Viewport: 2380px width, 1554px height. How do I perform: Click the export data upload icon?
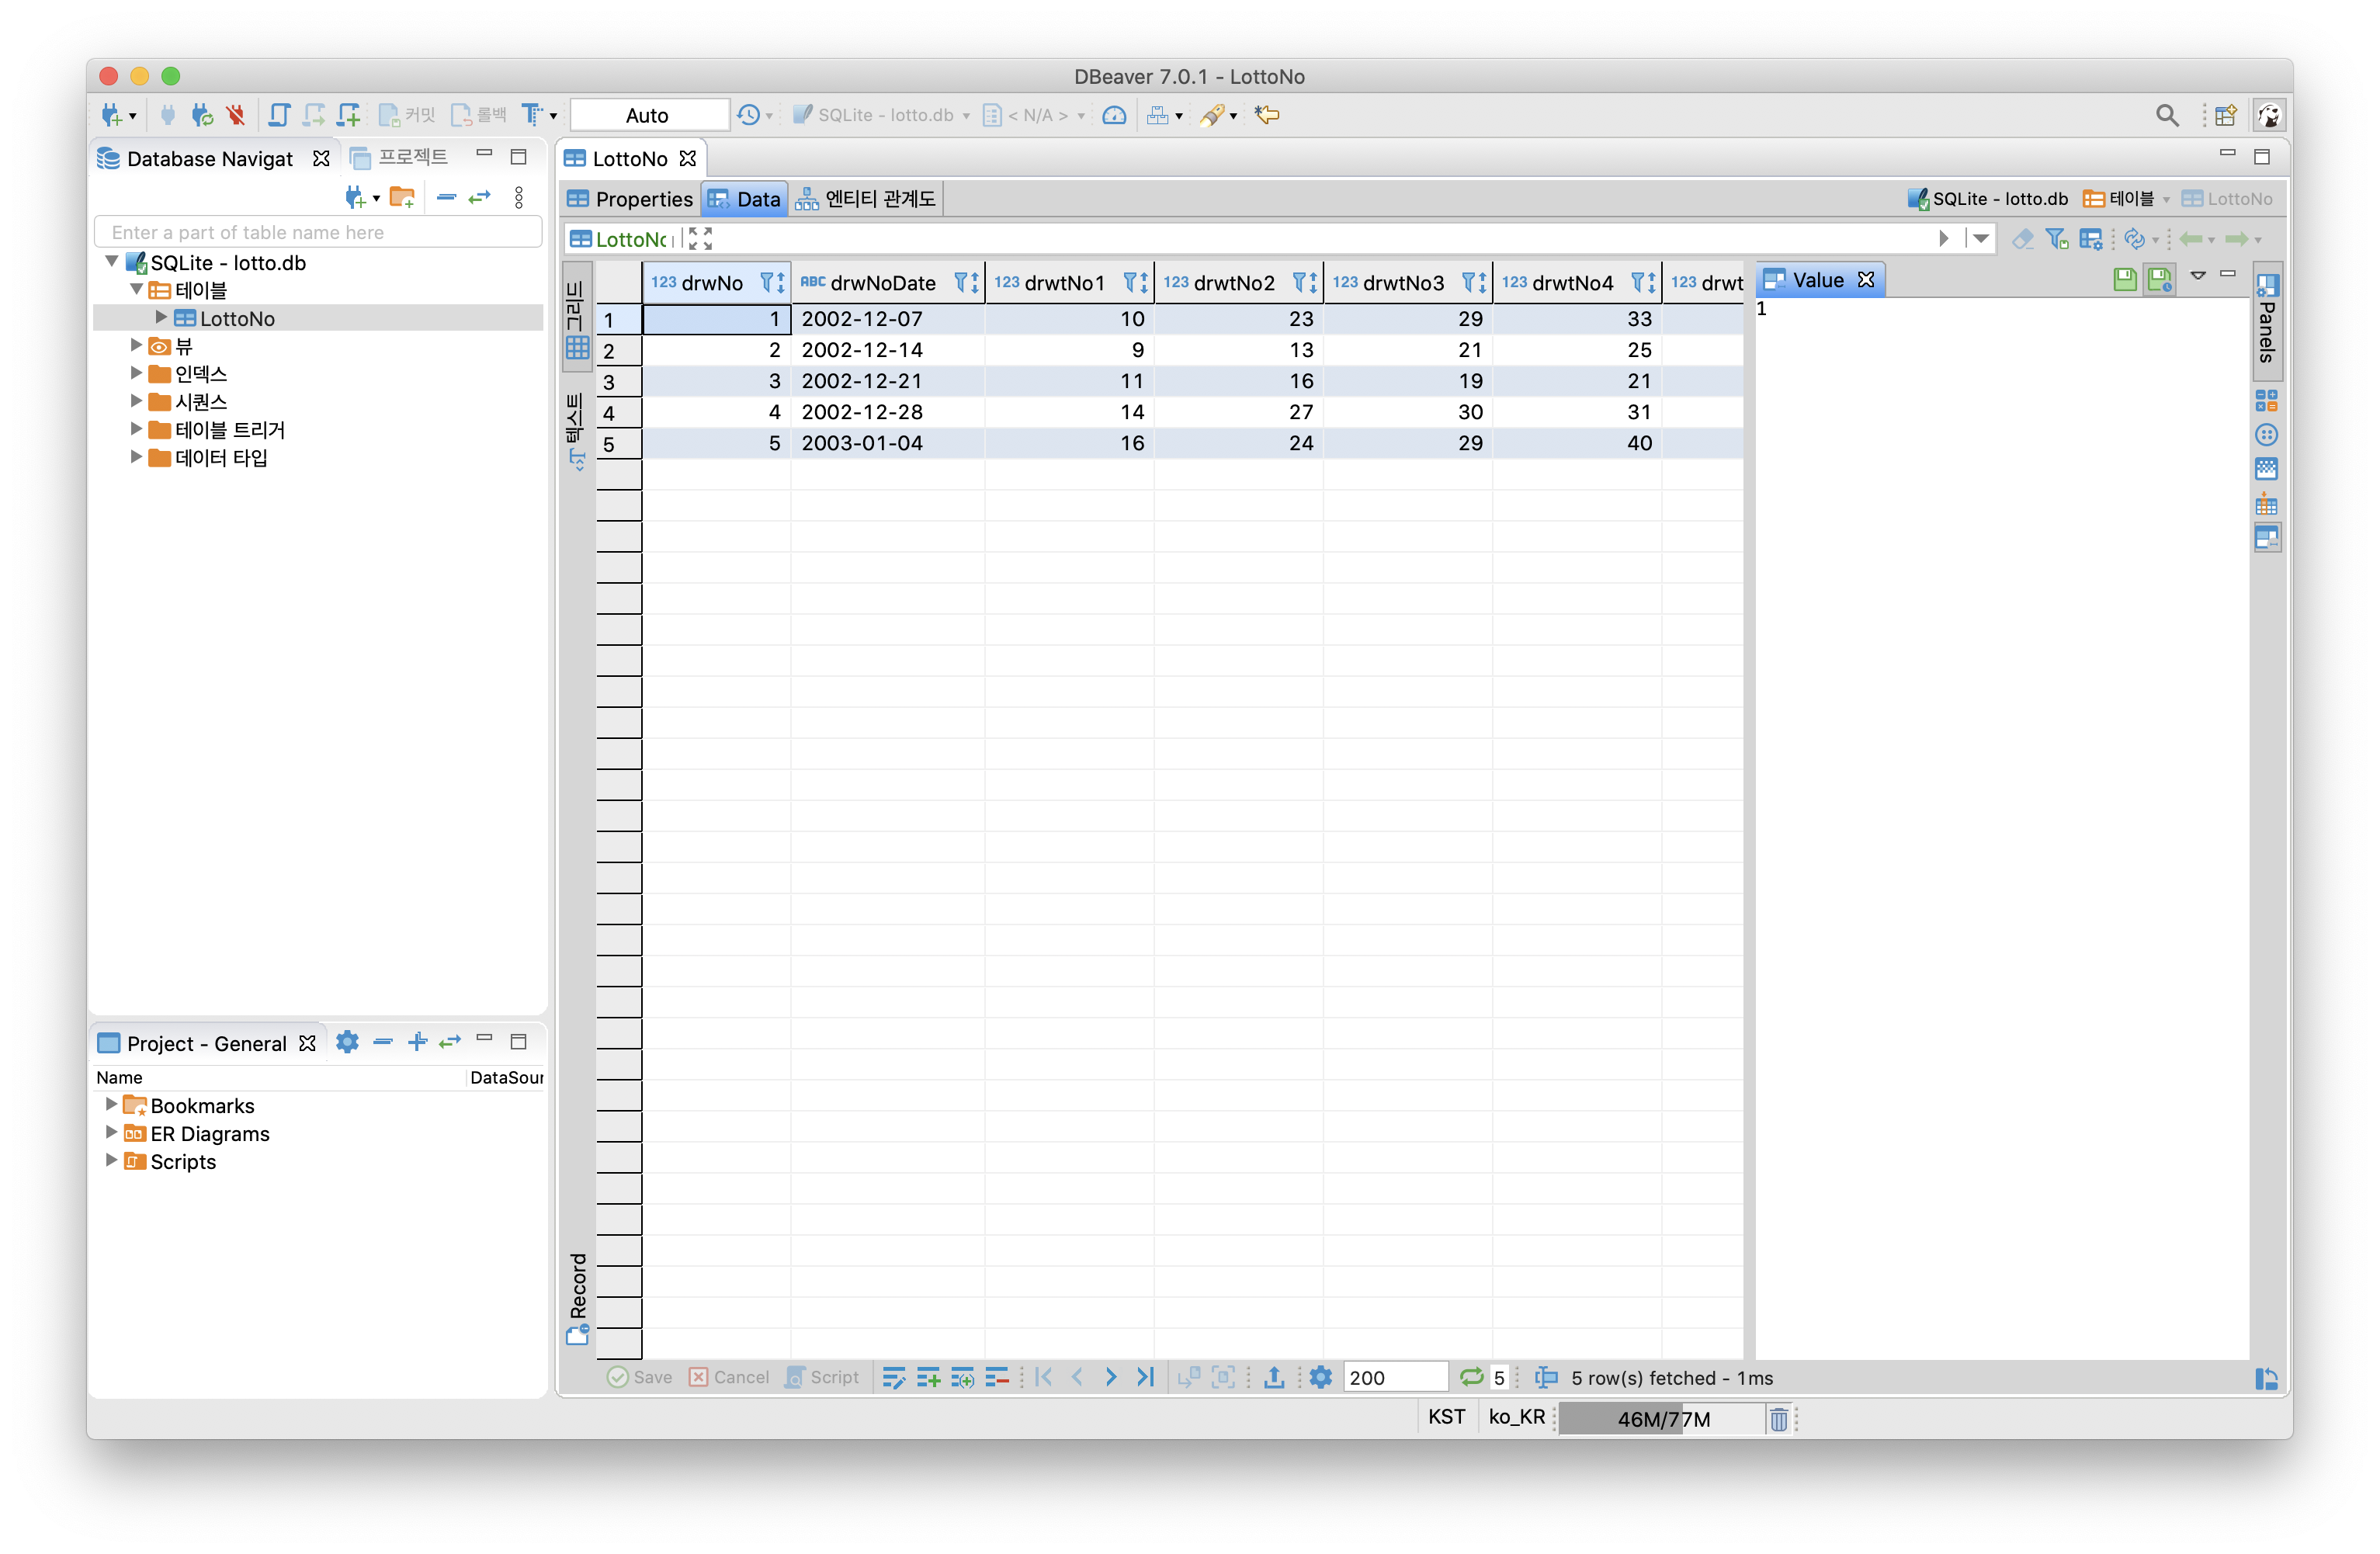1273,1377
